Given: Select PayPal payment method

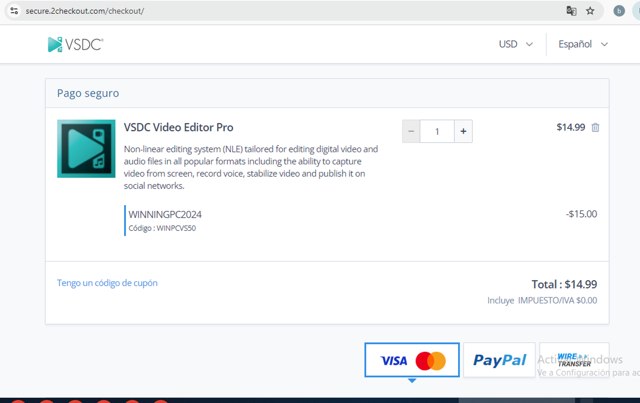Looking at the screenshot, I should [499, 360].
